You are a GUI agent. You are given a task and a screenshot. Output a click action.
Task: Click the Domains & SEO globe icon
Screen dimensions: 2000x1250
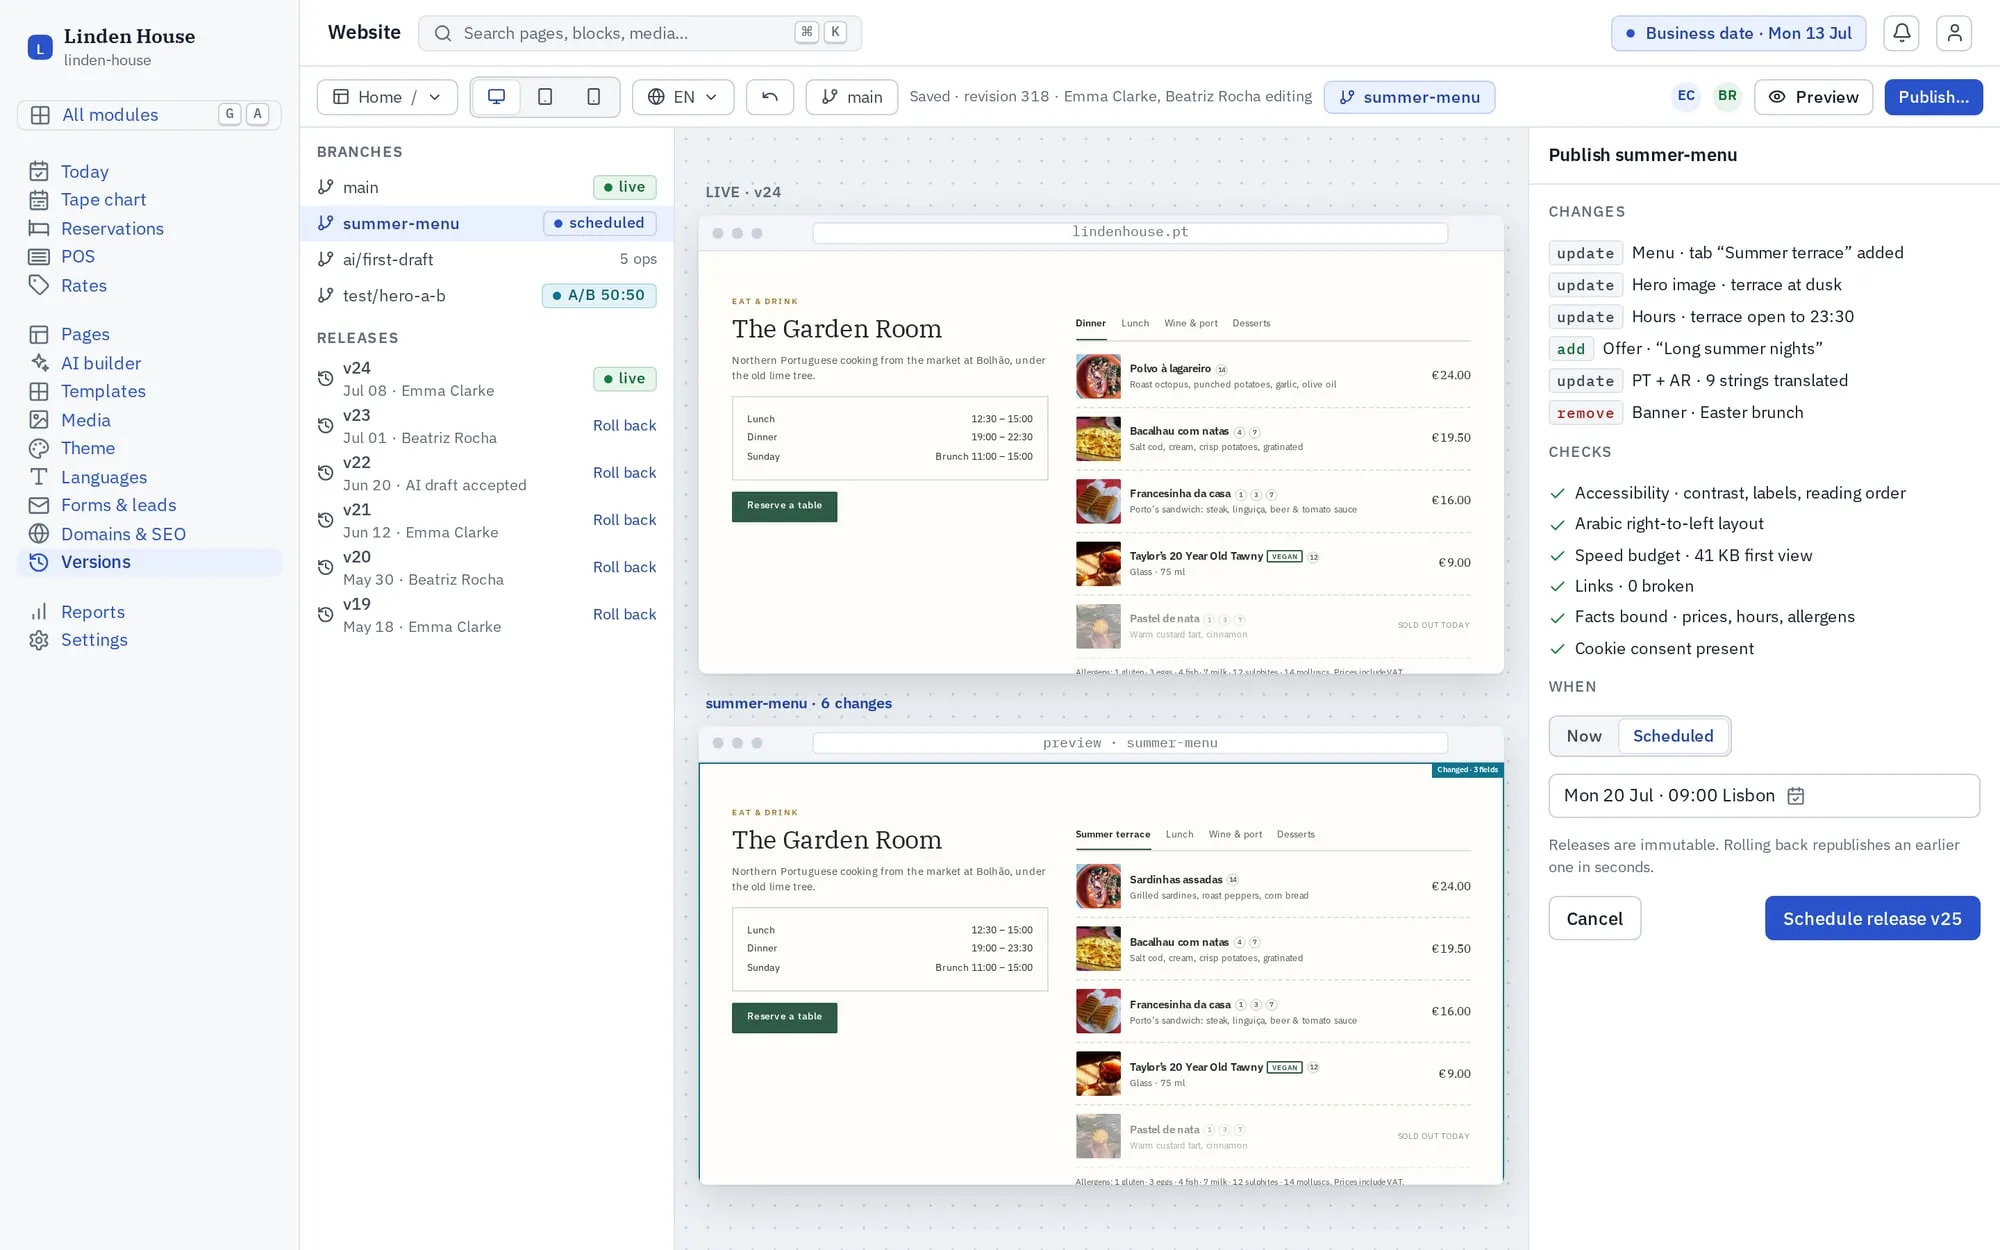pos(39,534)
